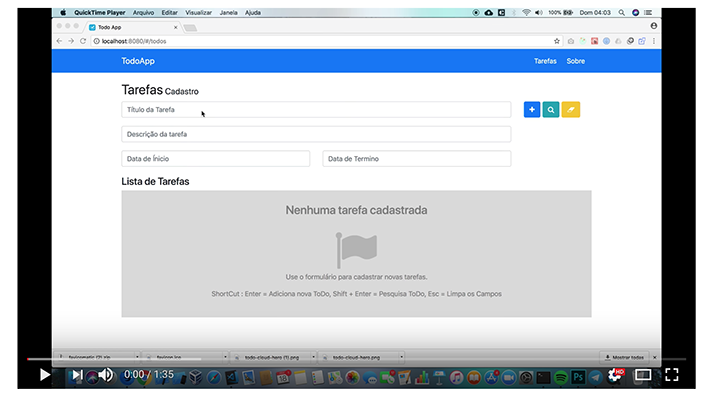Open Telegram in the Dock
The width and height of the screenshot is (710, 400).
point(595,377)
